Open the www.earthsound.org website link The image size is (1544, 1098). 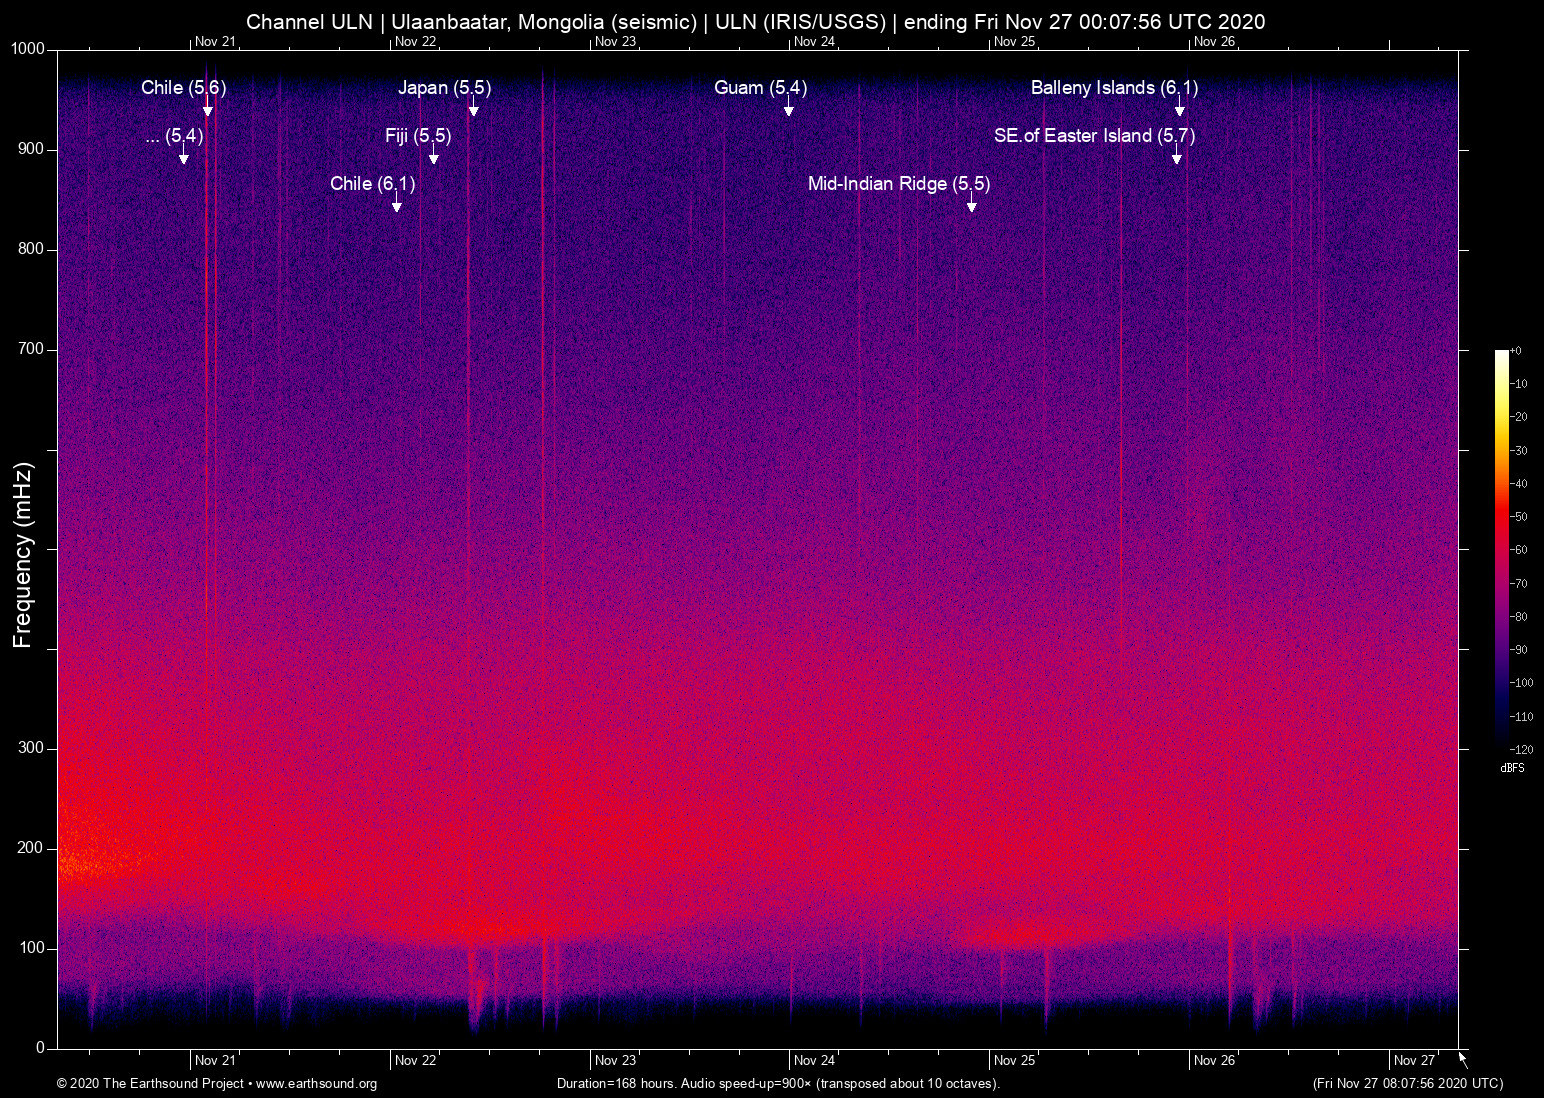(318, 1084)
